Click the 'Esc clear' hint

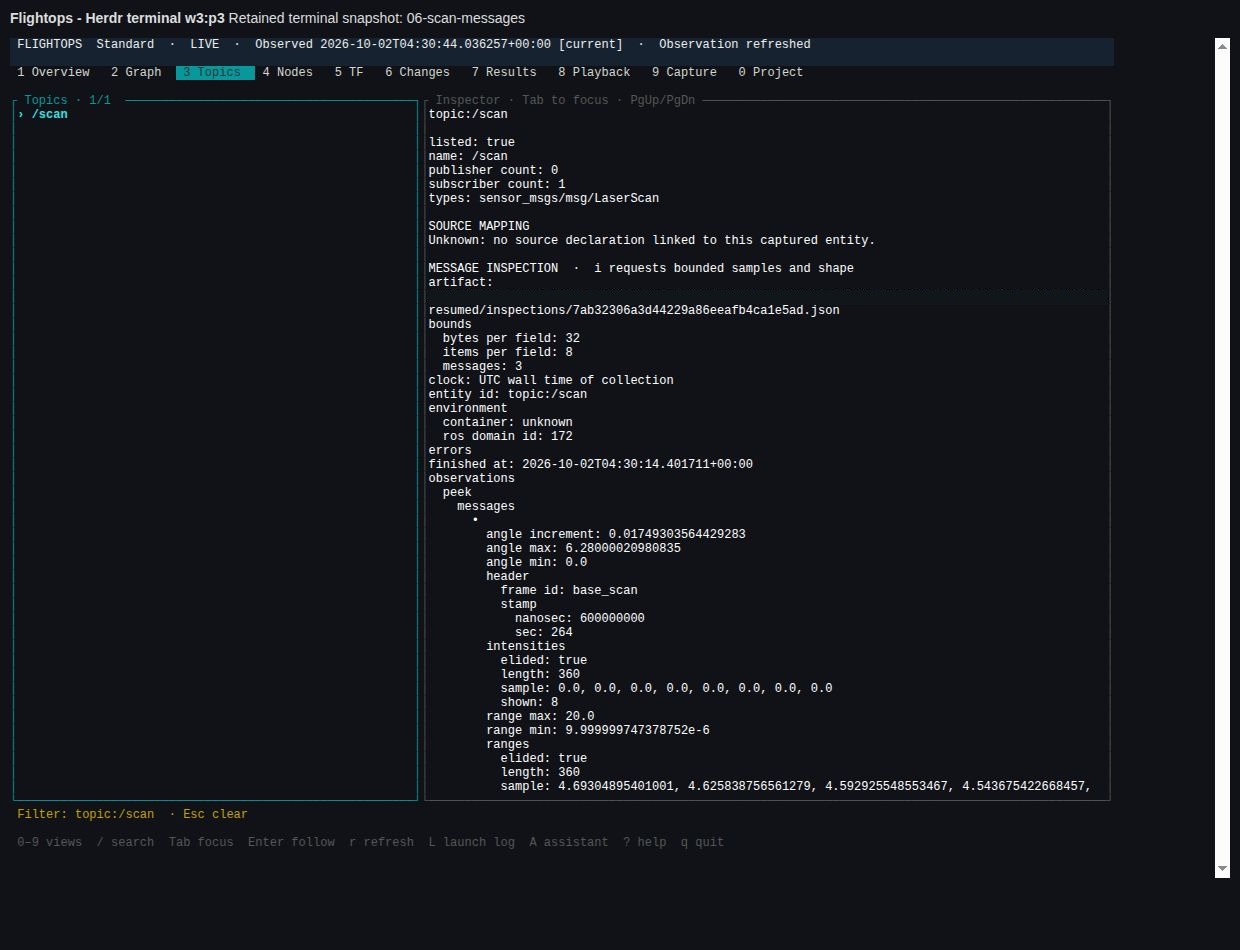tap(215, 814)
